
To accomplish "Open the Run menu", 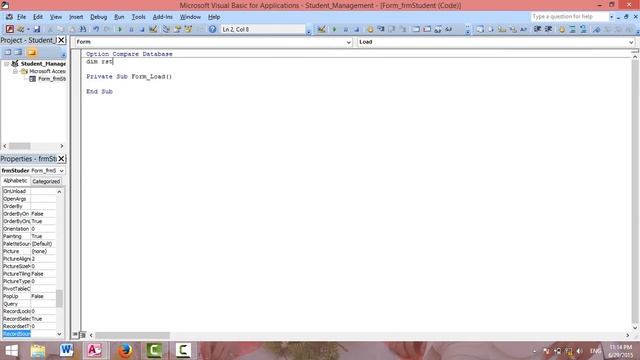I will click(119, 17).
